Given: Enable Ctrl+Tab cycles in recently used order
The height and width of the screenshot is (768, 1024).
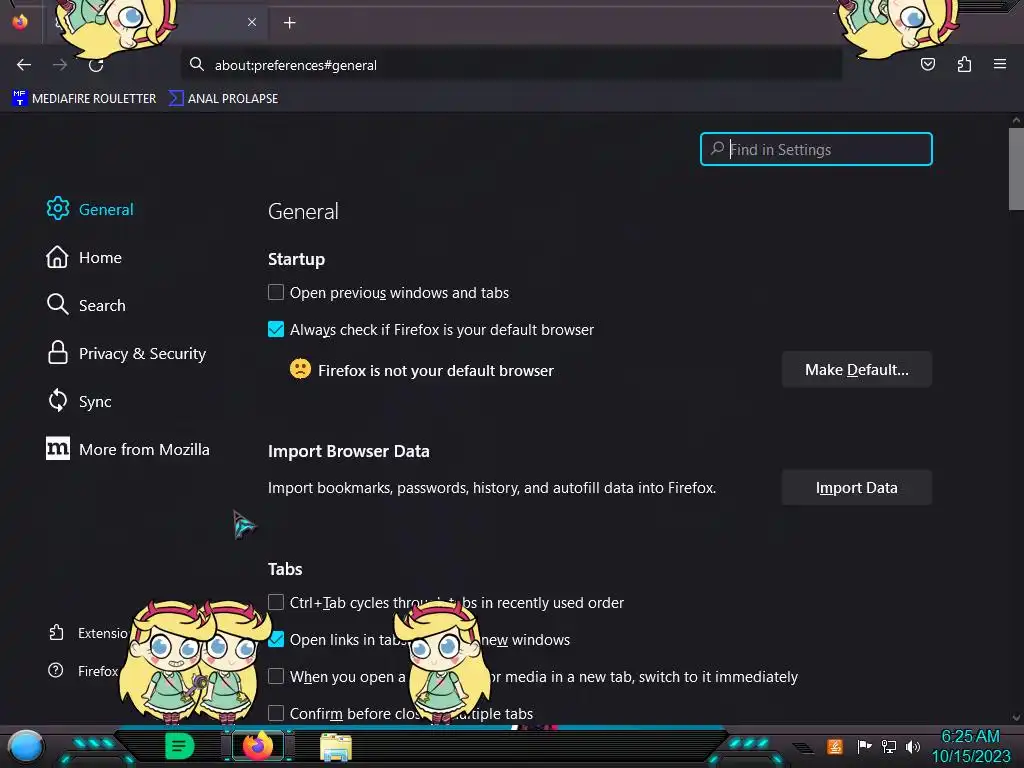Looking at the screenshot, I should (x=276, y=602).
